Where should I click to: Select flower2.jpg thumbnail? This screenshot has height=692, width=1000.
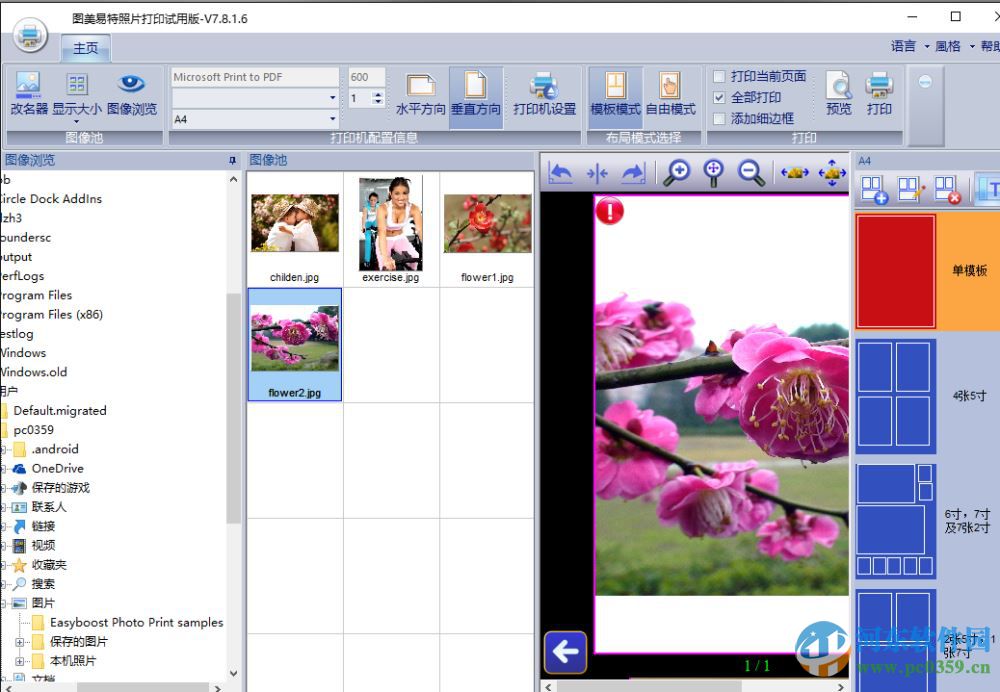tap(295, 344)
